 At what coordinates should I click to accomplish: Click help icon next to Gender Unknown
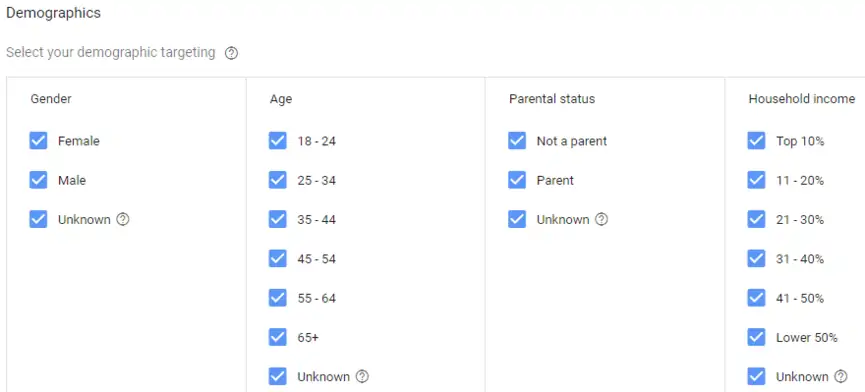pos(123,219)
